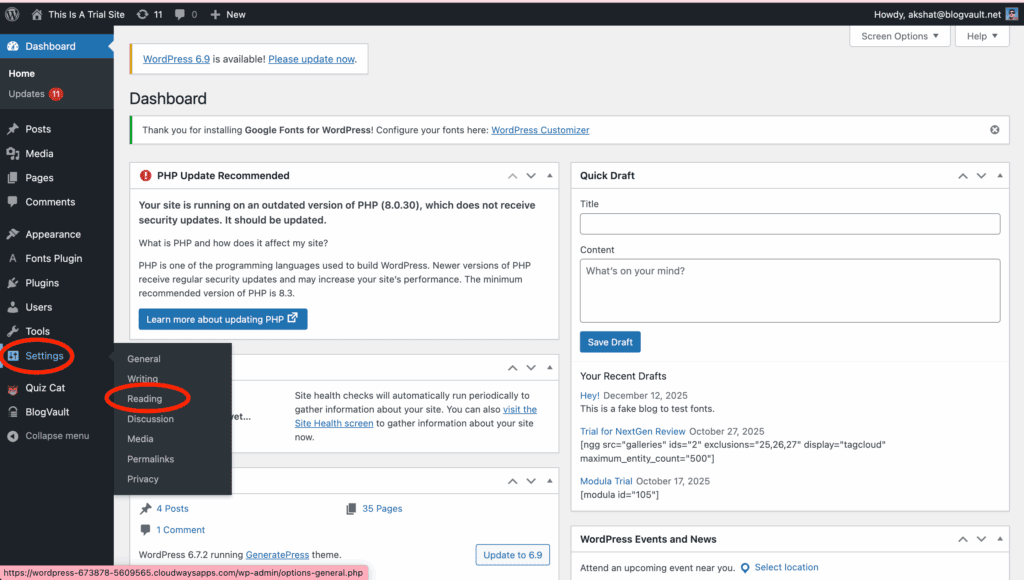
Task: Select Reading in Settings submenu
Action: click(144, 399)
